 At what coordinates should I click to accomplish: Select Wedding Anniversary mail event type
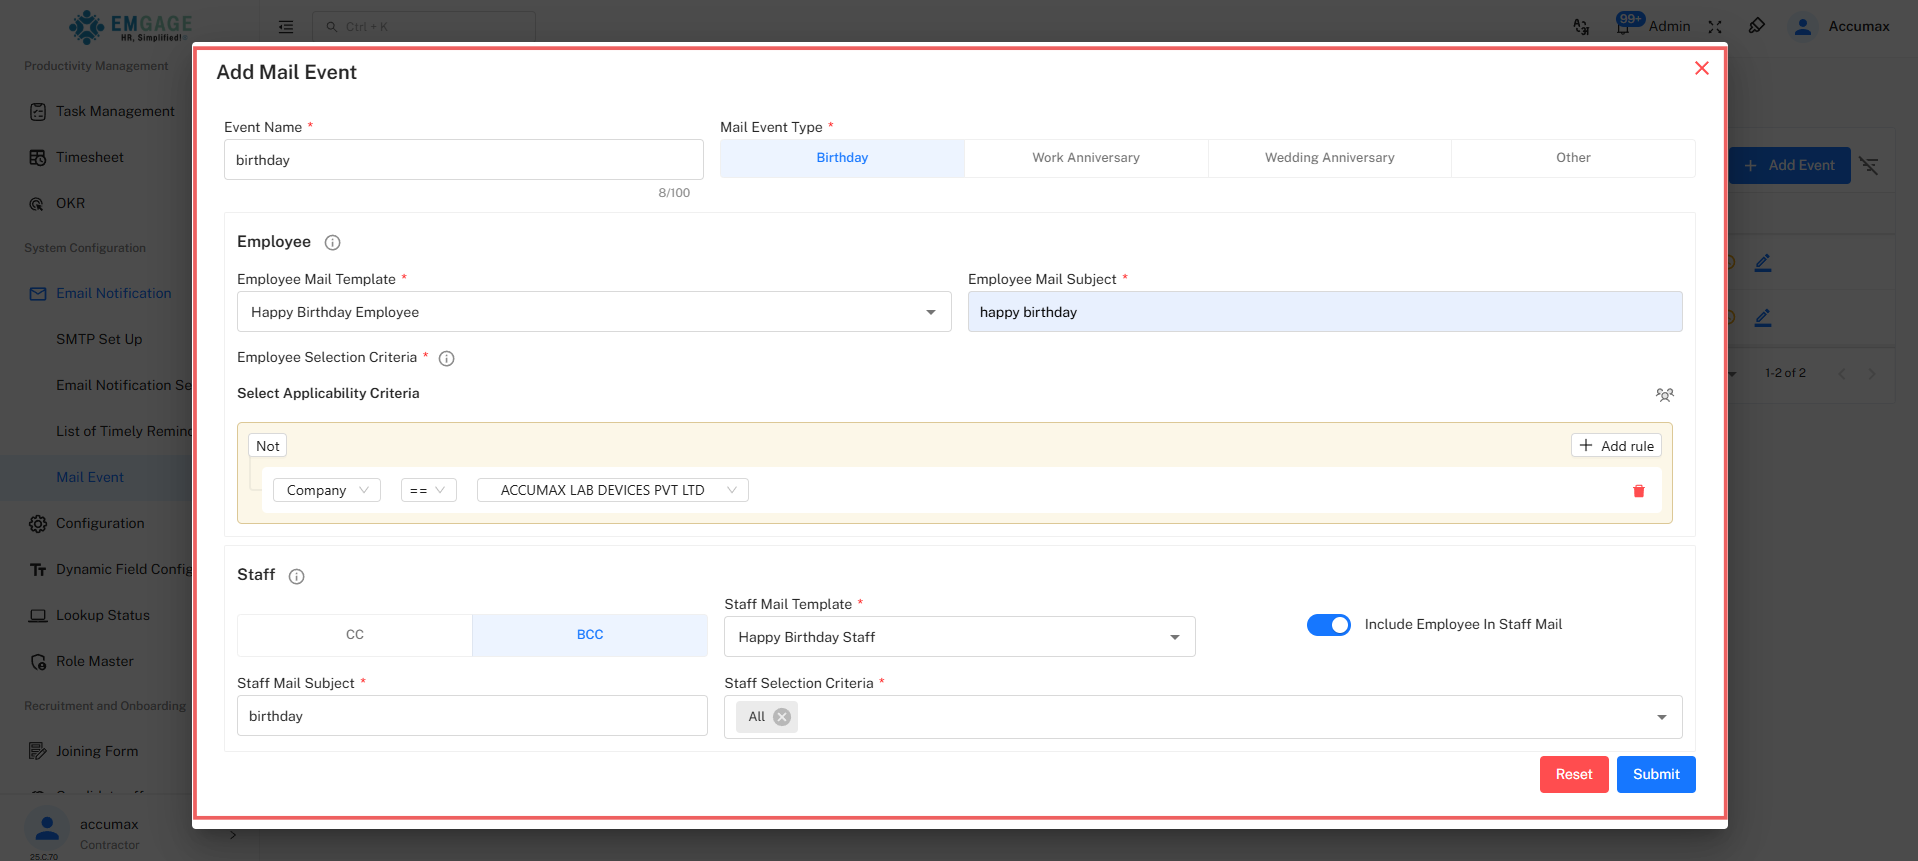(x=1329, y=158)
